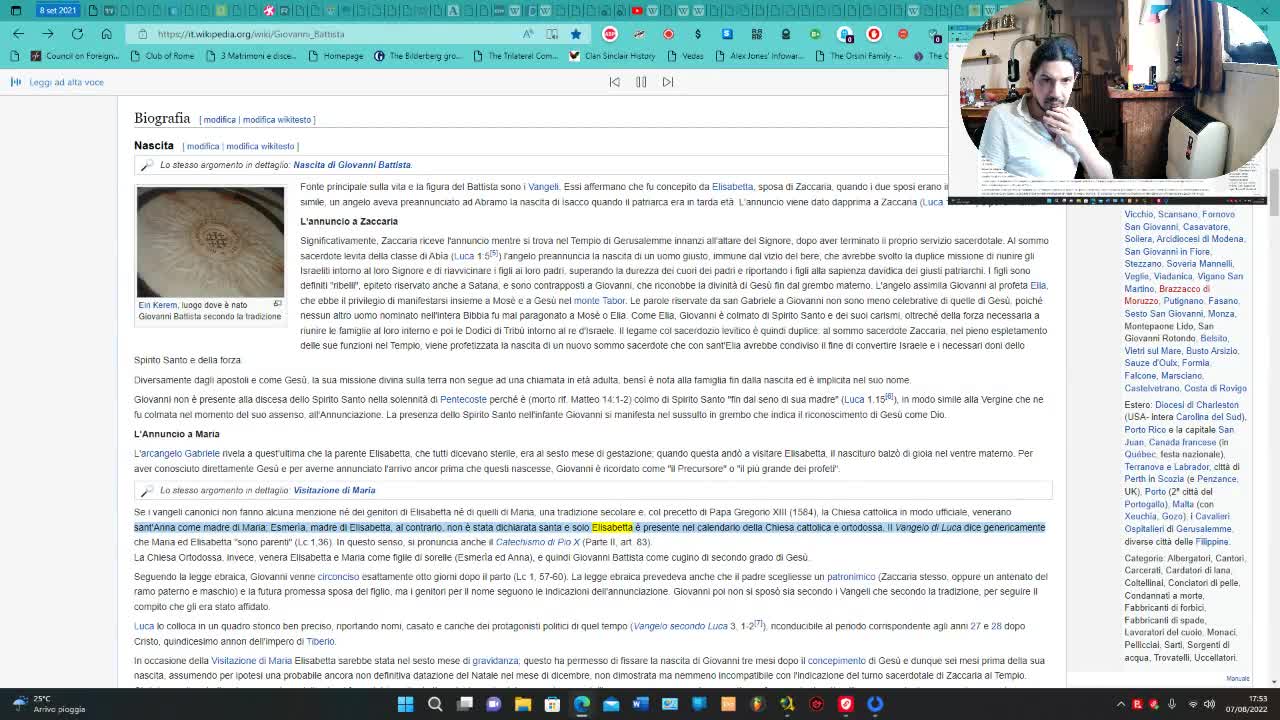Show hidden system tray icons
The width and height of the screenshot is (1280, 720).
[1121, 704]
